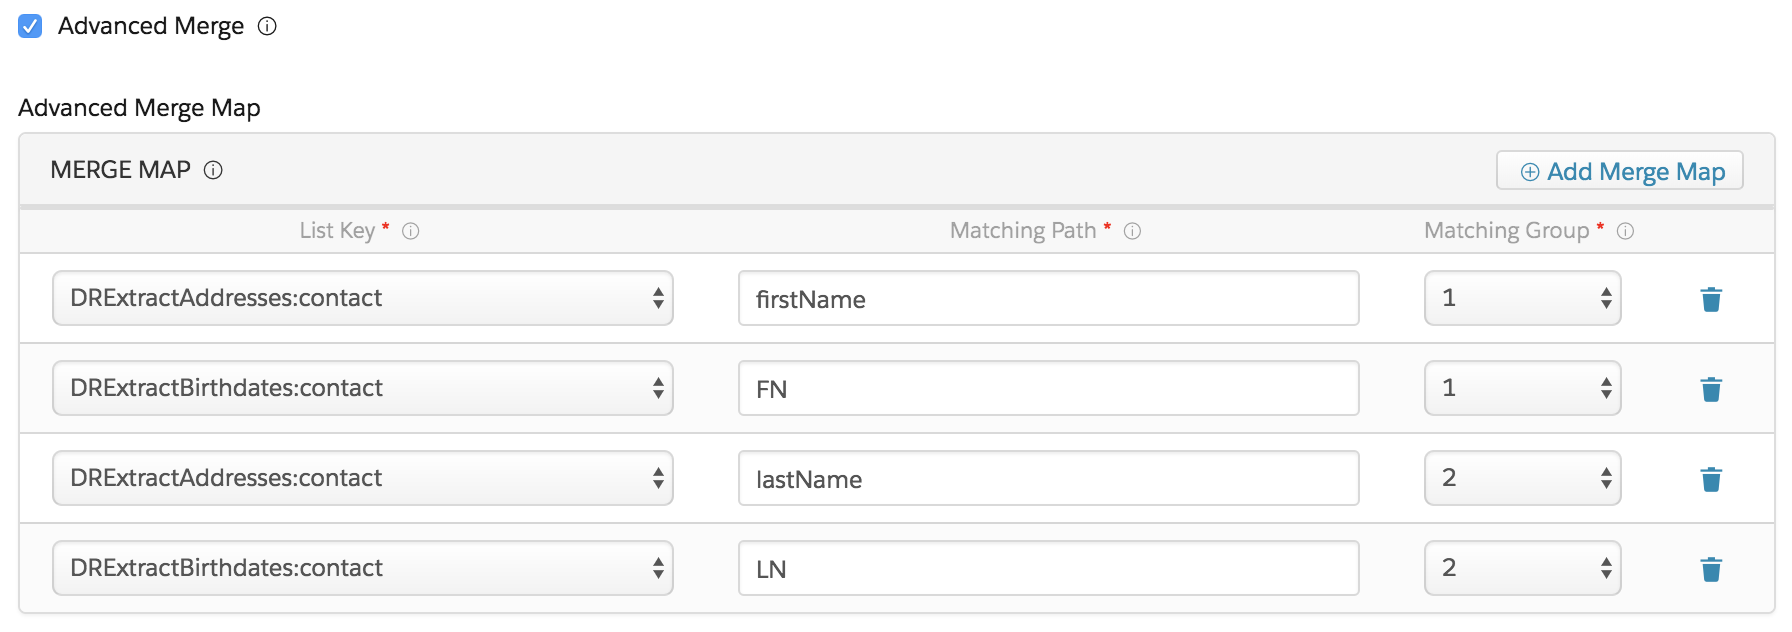
Task: Open List Key dropdown in first row
Action: [x=362, y=298]
